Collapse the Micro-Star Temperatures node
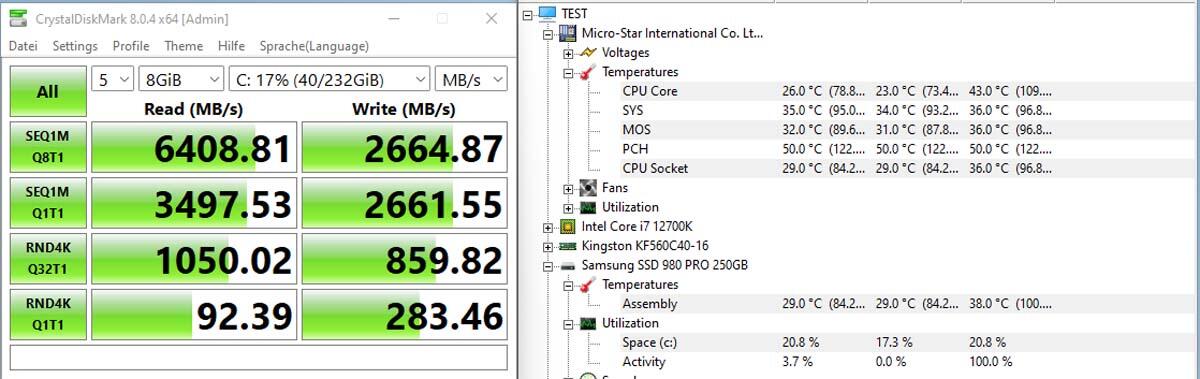The width and height of the screenshot is (1200, 379). 568,72
